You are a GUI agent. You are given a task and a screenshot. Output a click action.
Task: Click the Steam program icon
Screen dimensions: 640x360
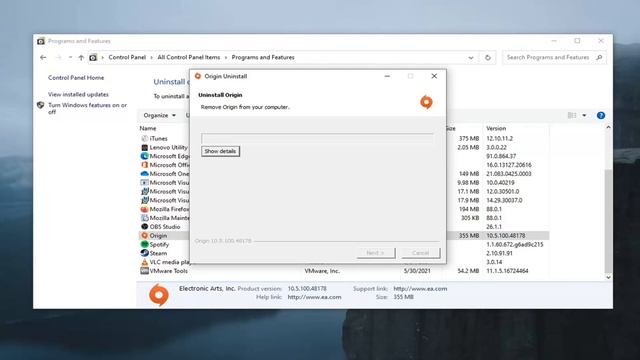(144, 253)
